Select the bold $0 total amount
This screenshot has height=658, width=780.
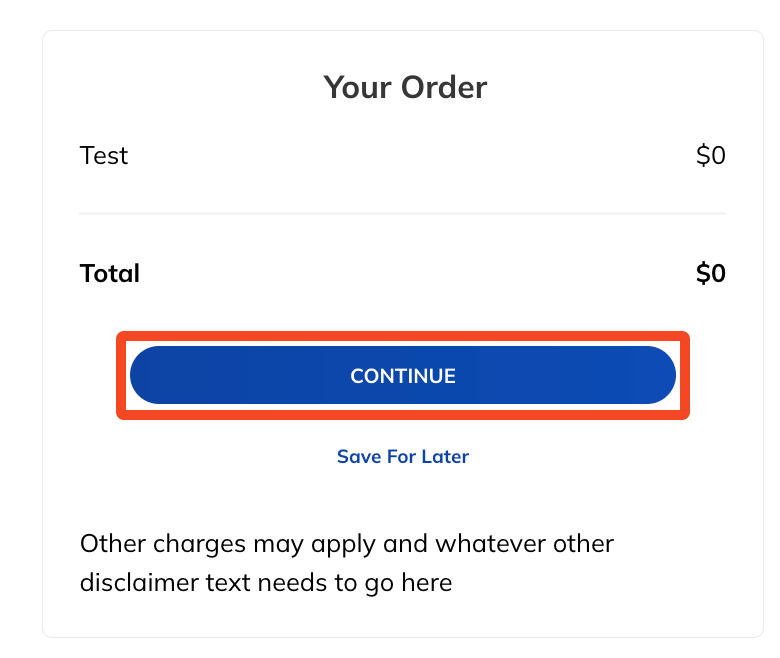pyautogui.click(x=710, y=273)
